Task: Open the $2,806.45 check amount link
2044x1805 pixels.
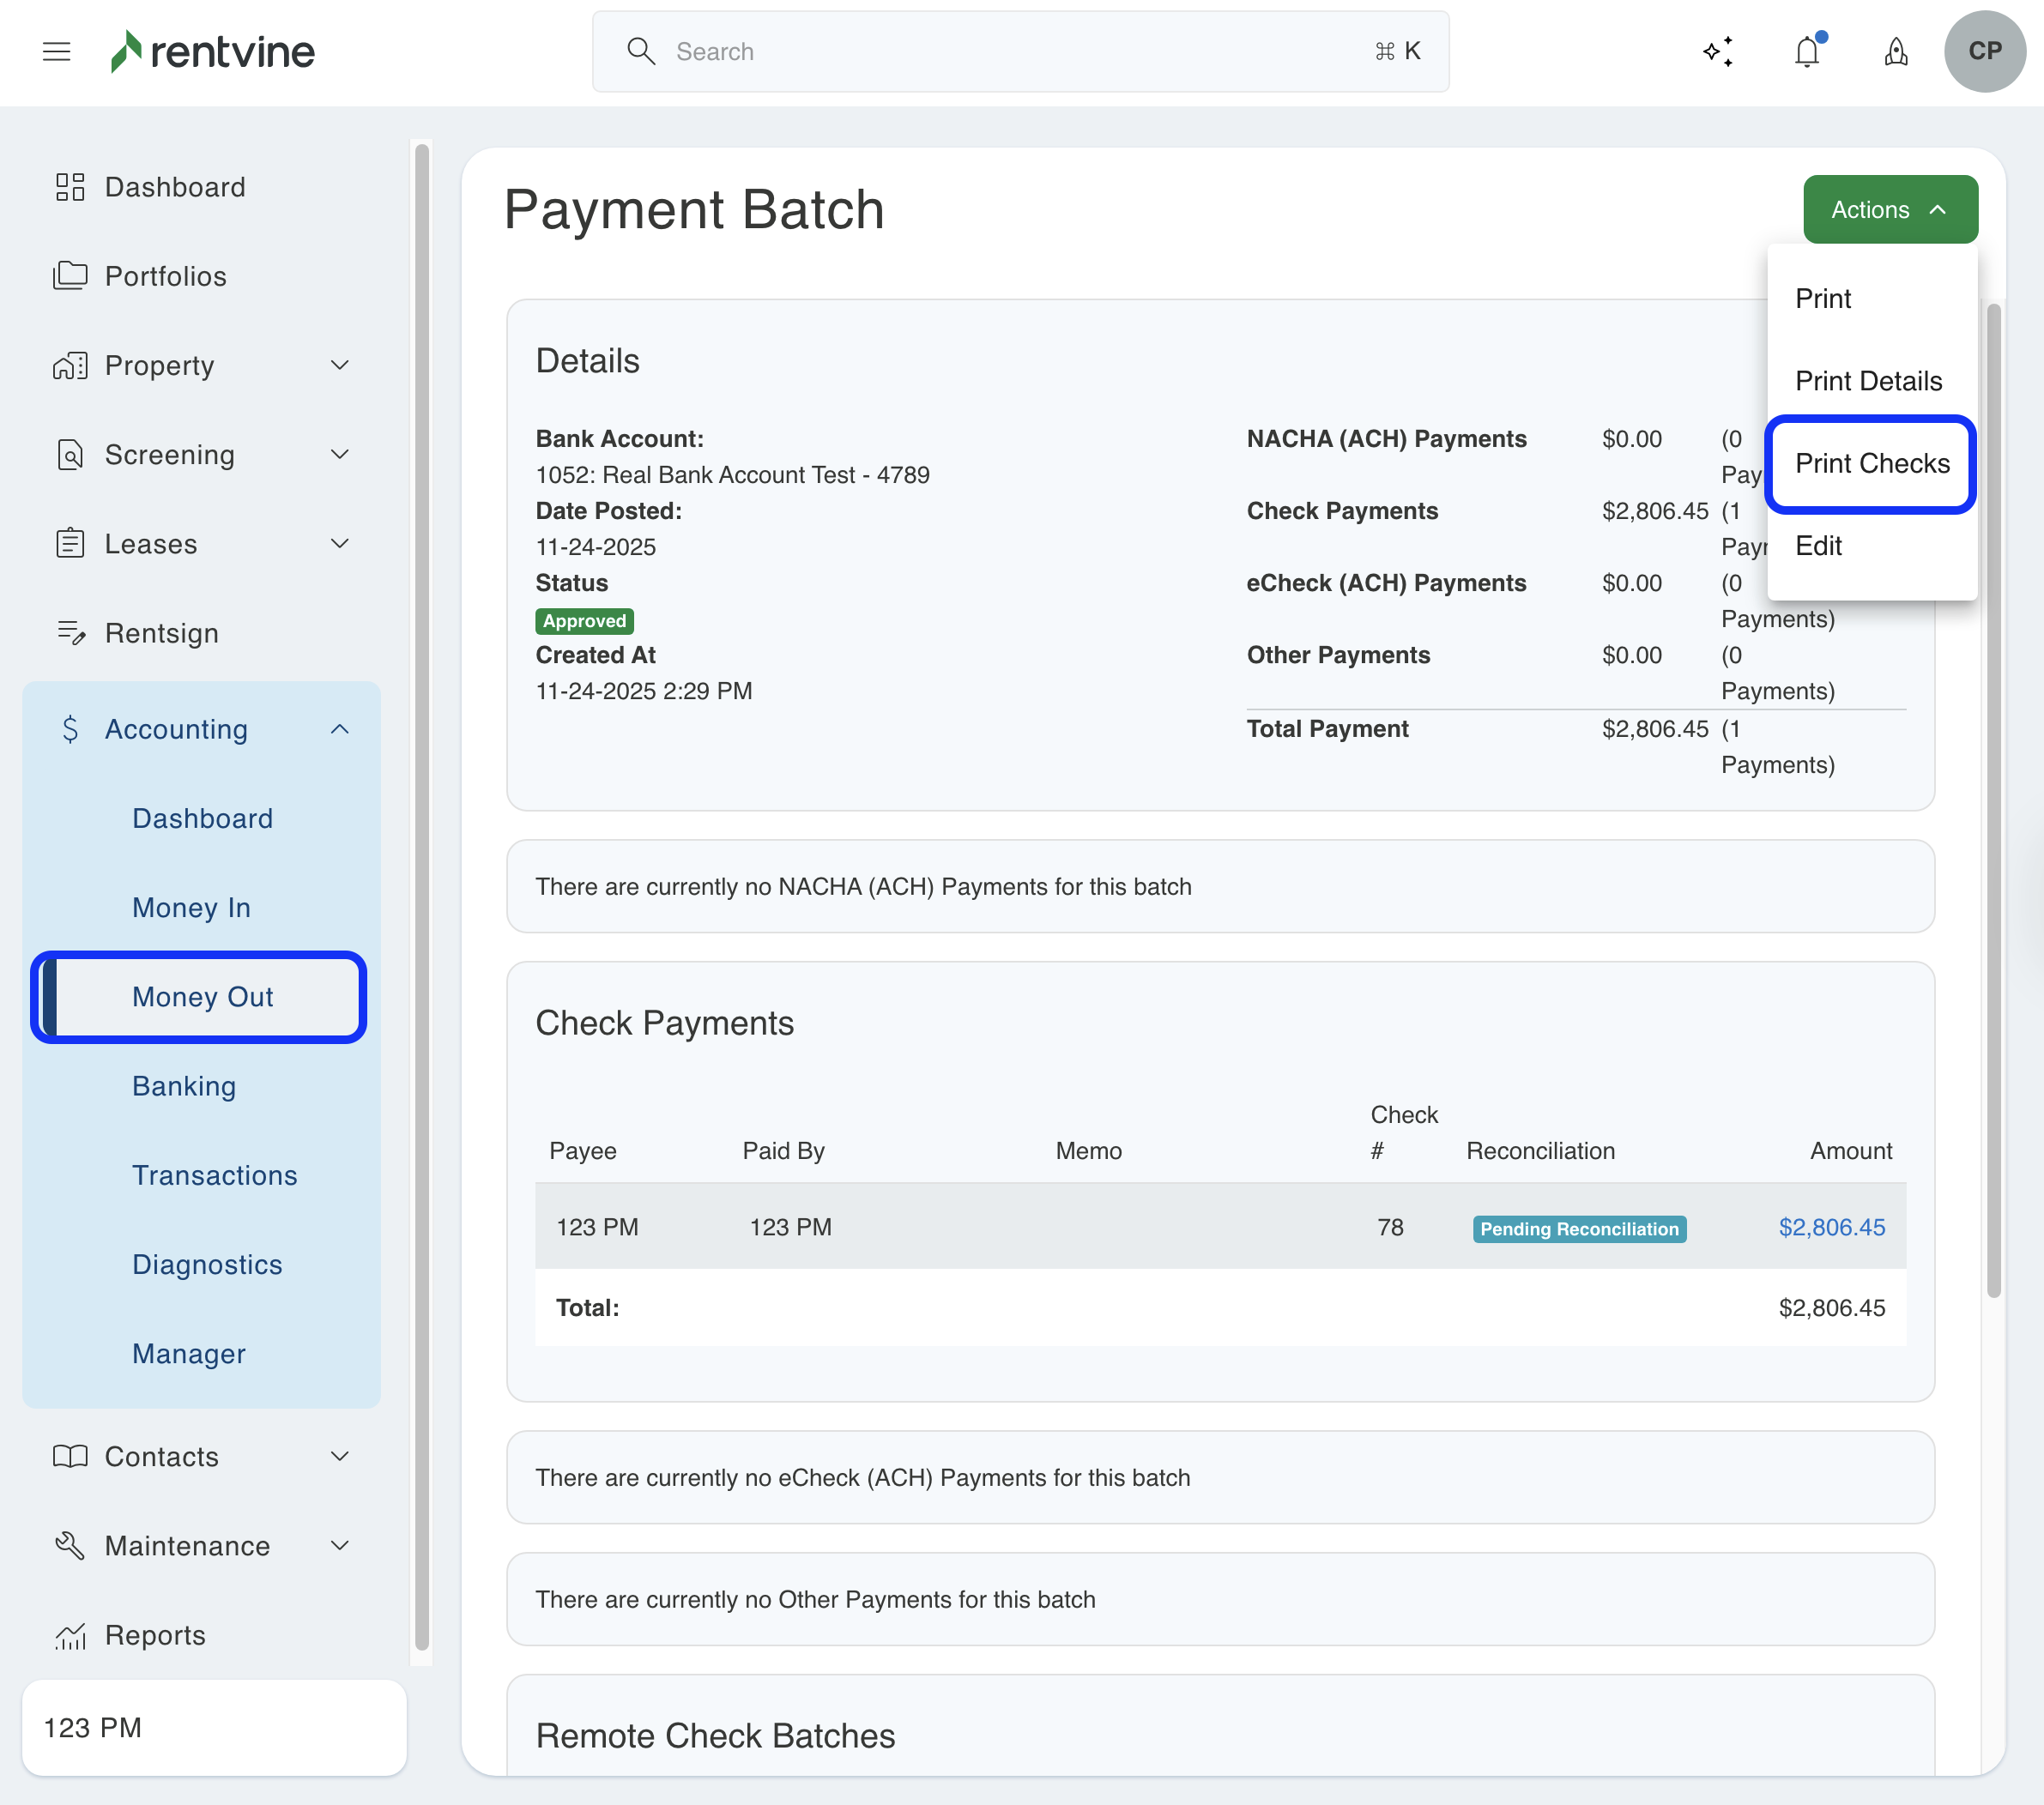Action: pos(1830,1227)
